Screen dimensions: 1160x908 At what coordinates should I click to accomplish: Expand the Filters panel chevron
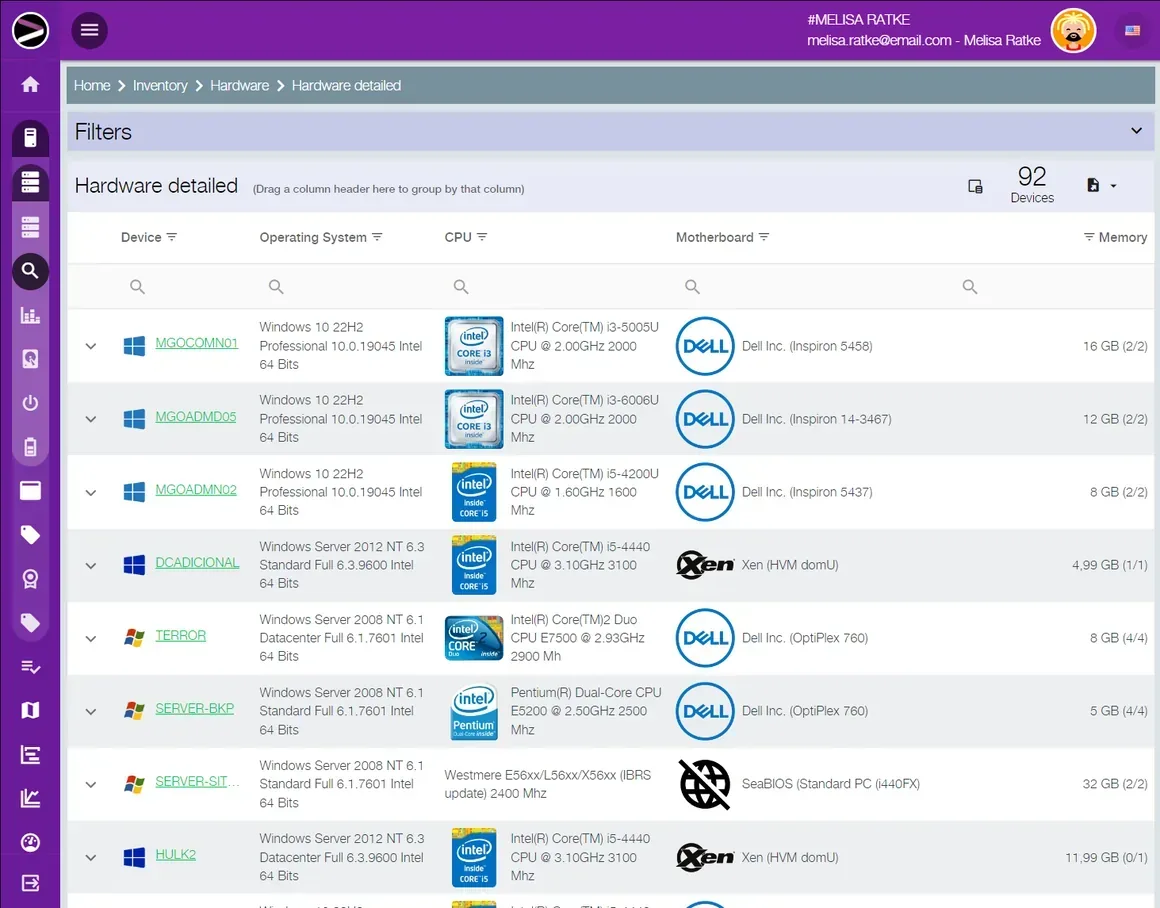point(1136,131)
